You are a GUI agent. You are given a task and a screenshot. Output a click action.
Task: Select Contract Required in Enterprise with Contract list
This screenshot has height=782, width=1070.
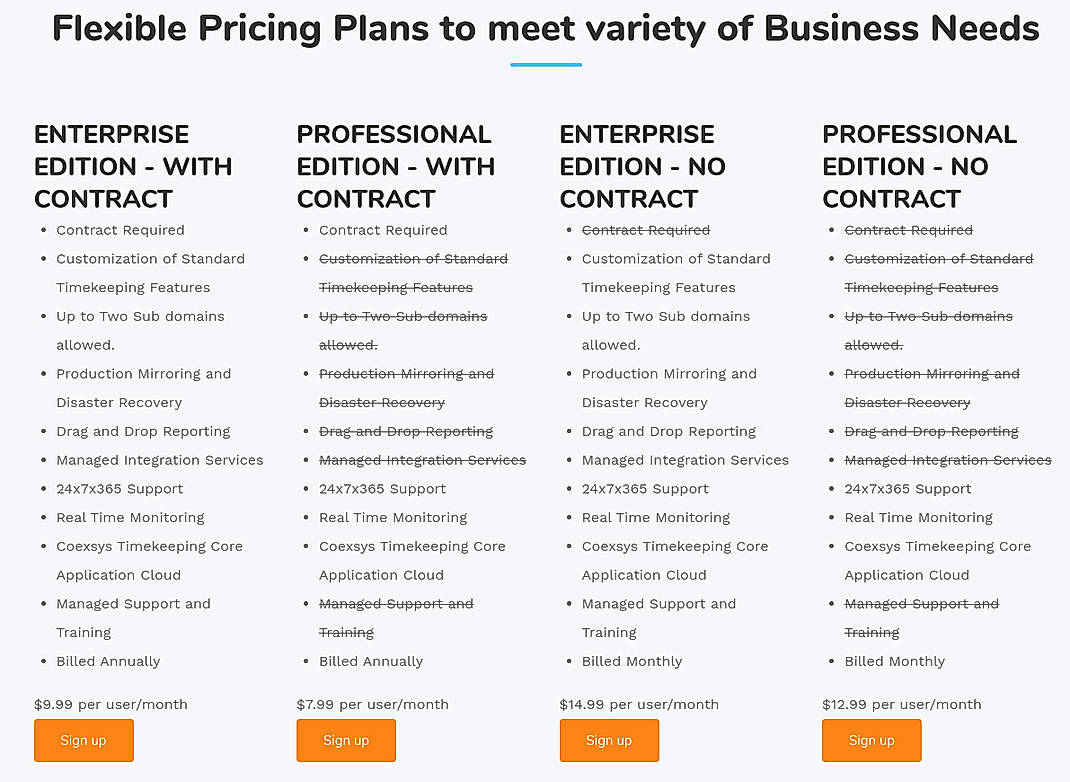[x=120, y=230]
